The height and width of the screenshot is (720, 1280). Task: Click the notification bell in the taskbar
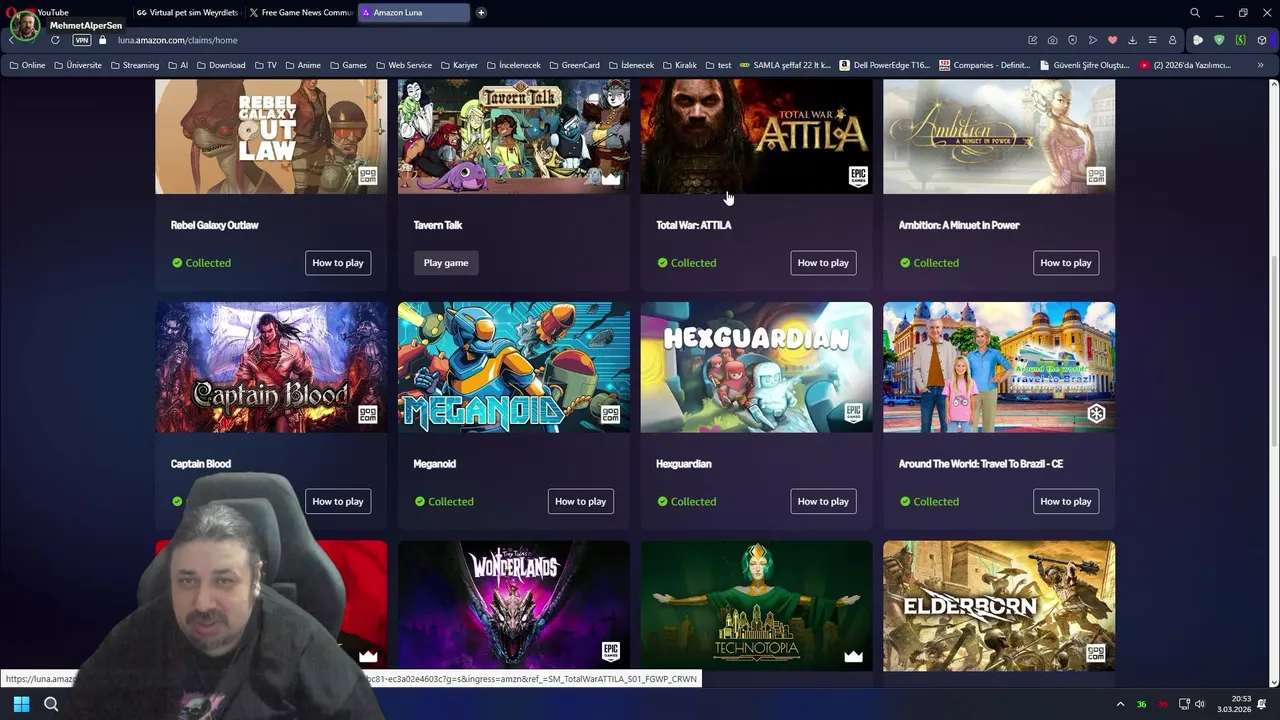(x=1262, y=704)
